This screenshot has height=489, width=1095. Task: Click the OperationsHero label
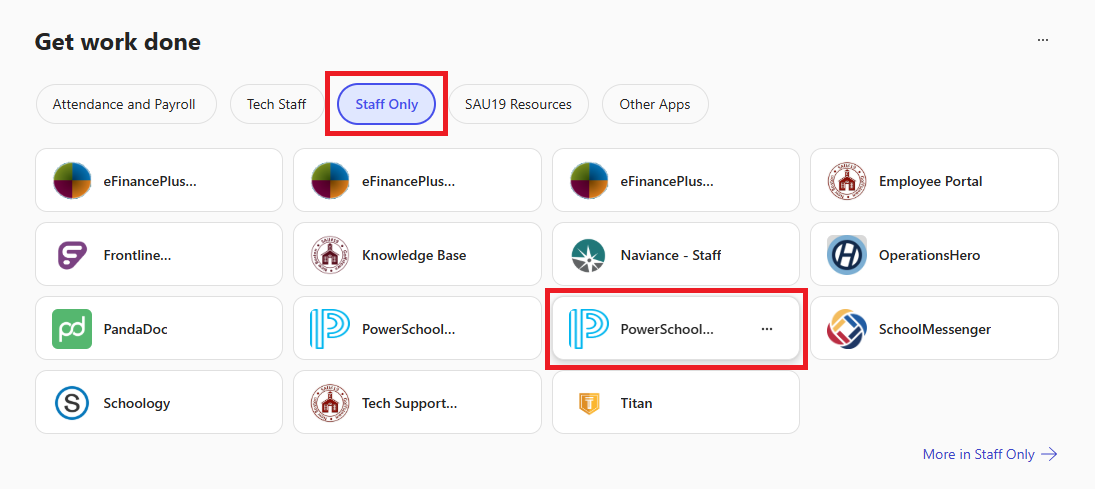pos(929,255)
